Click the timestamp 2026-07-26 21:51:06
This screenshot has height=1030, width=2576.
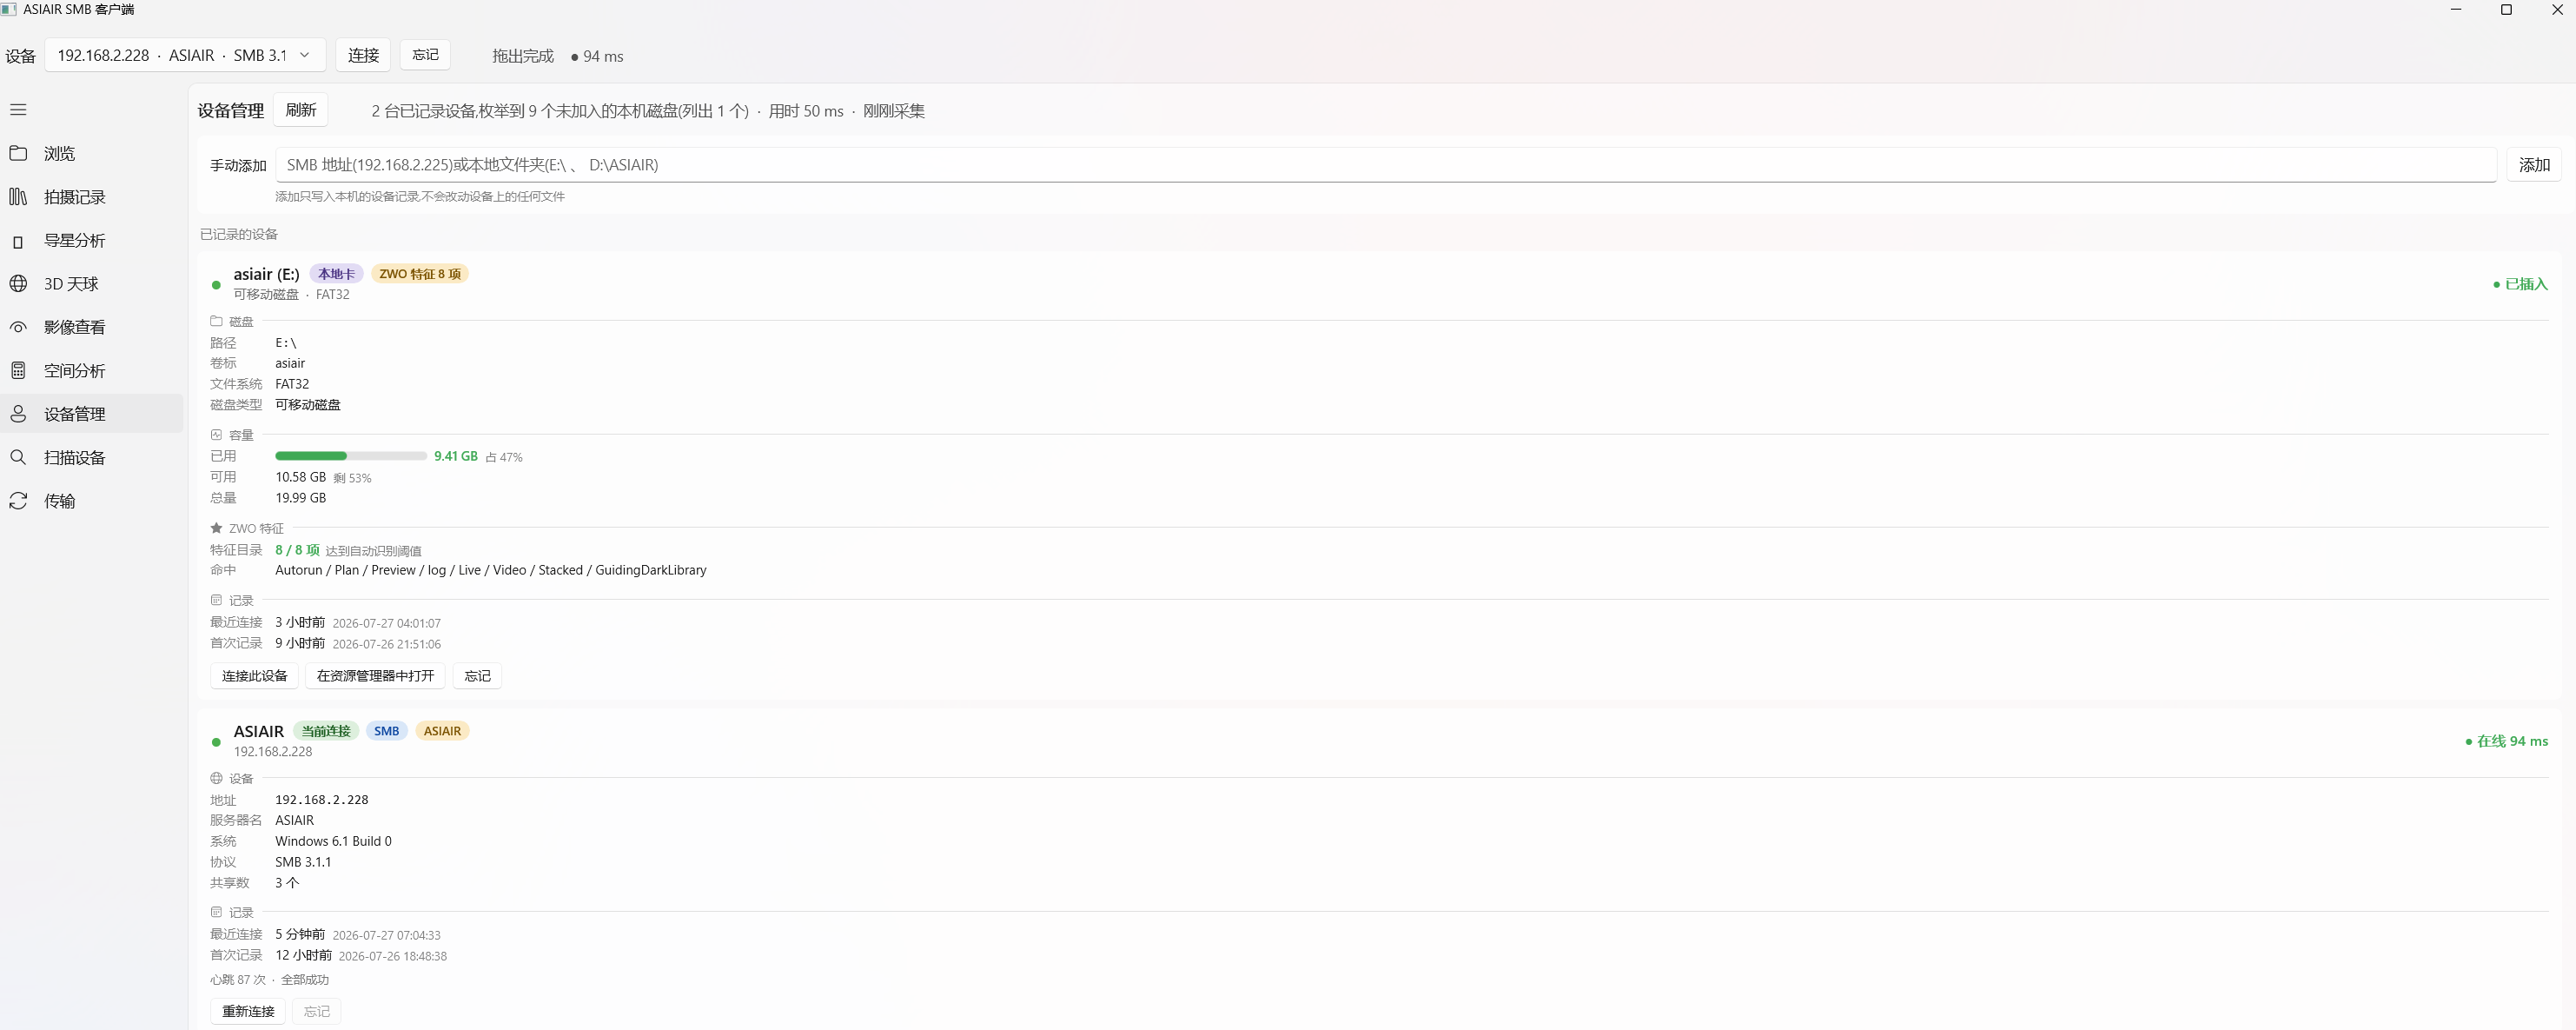(386, 644)
